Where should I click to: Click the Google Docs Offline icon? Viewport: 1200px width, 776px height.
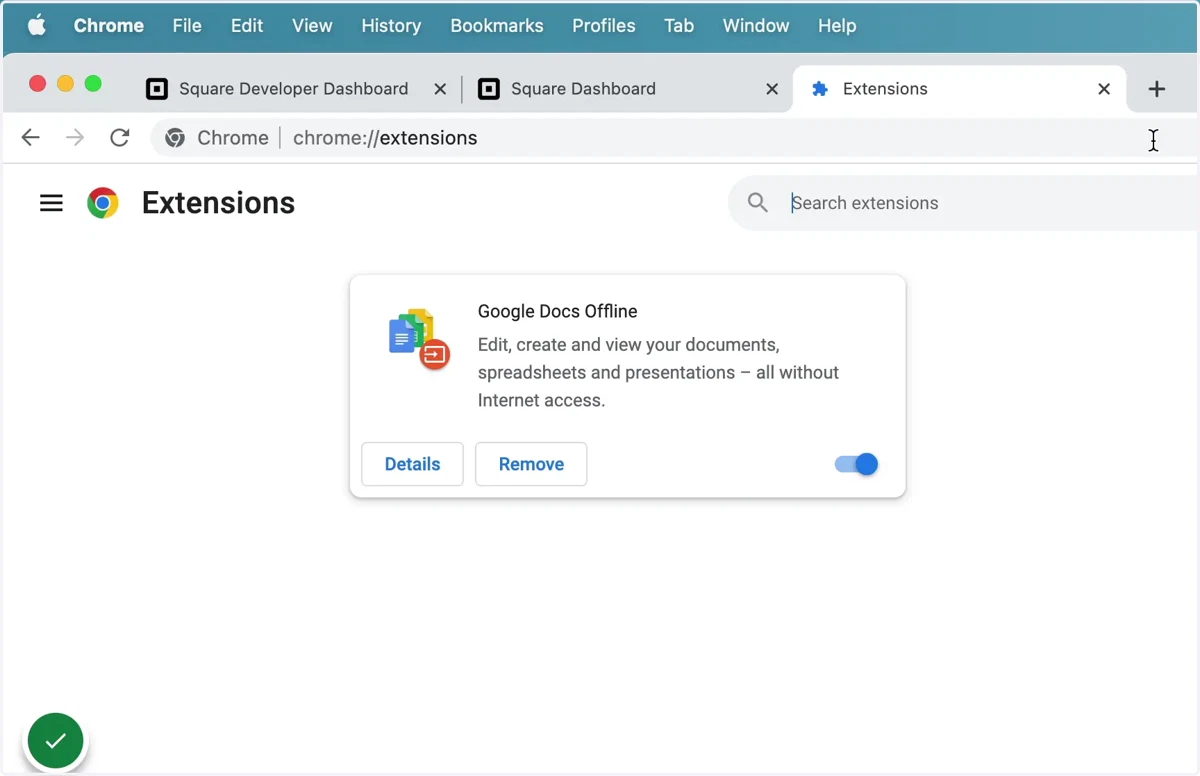[x=419, y=339]
